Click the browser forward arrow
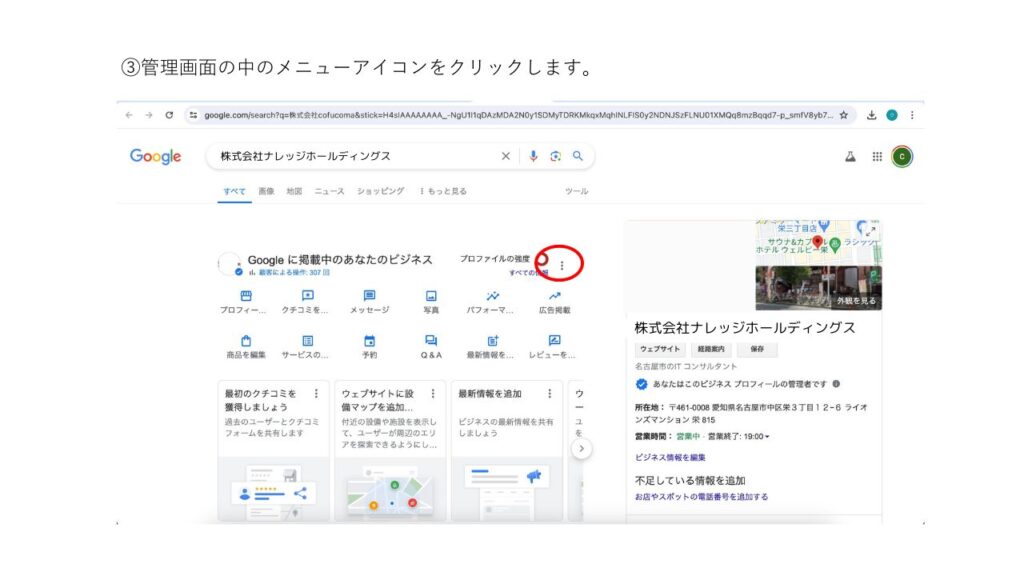Image resolution: width=1024 pixels, height=576 pixels. 149,115
